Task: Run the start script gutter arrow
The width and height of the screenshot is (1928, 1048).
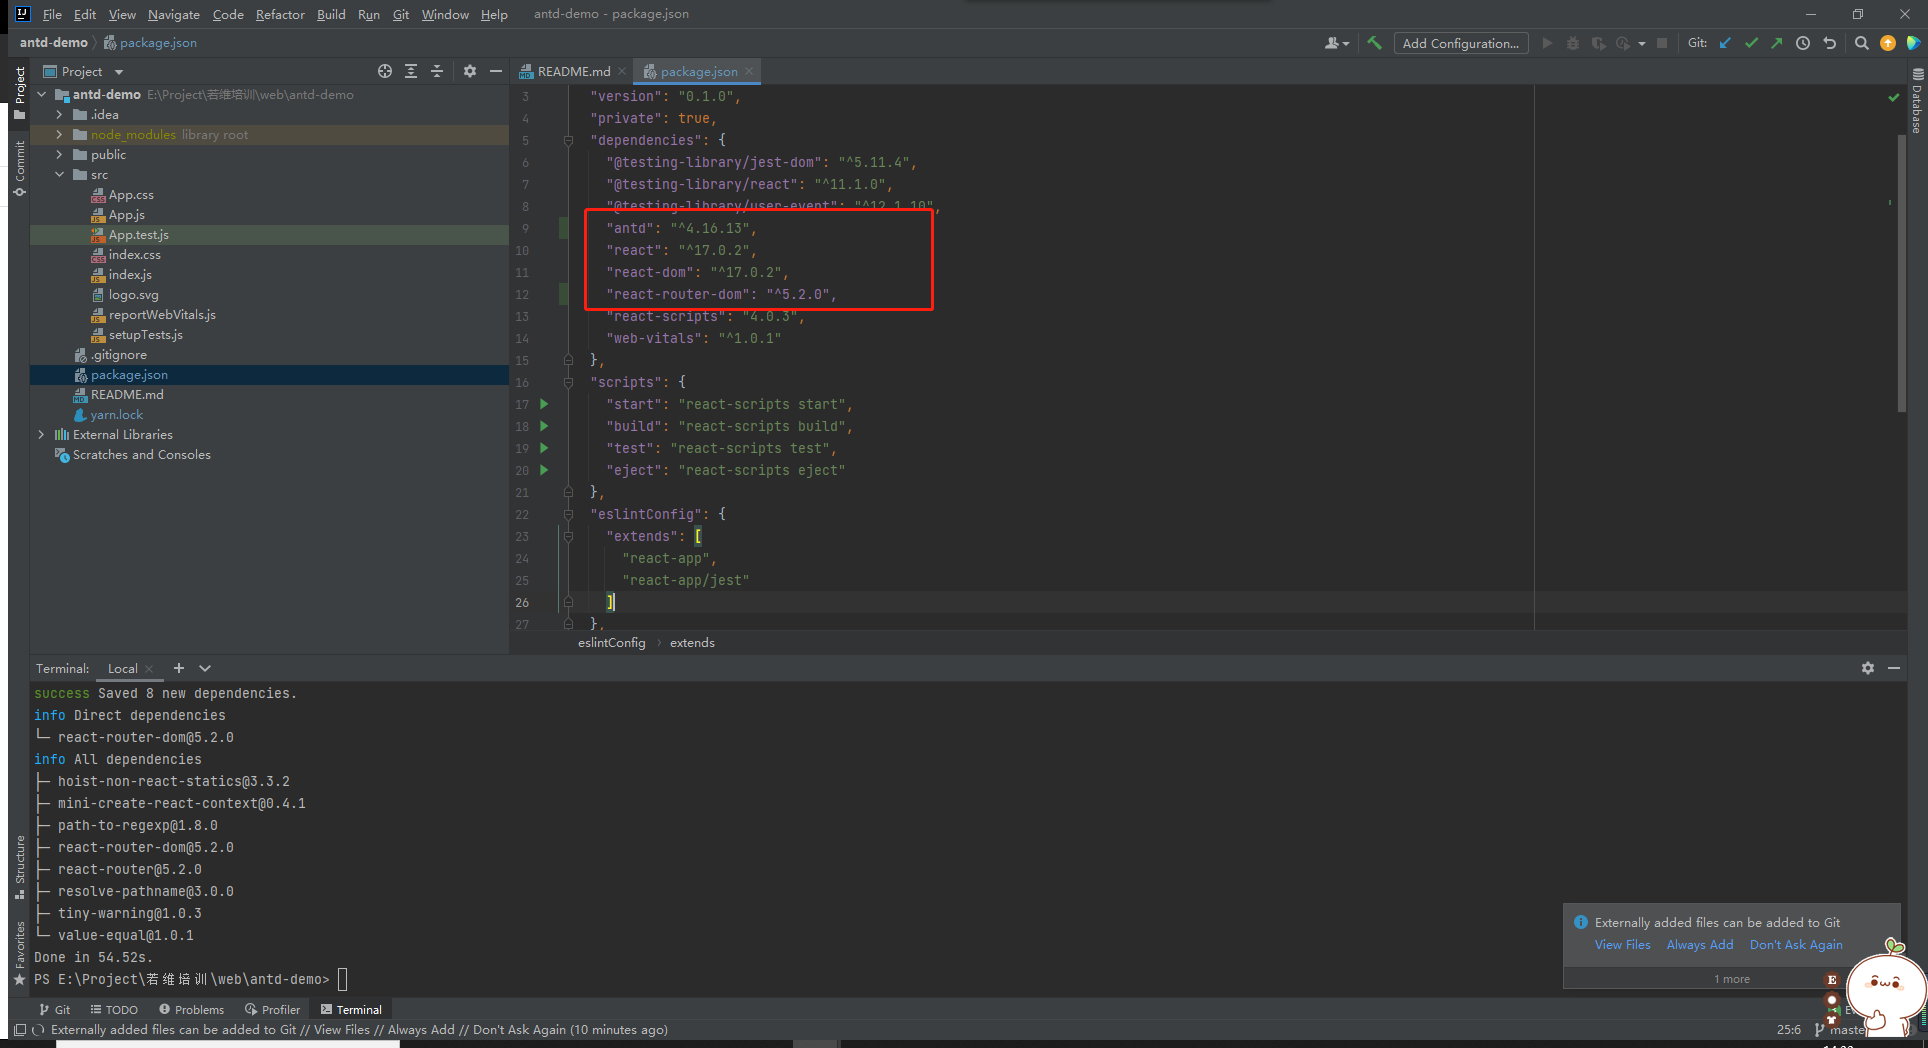Action: 544,404
